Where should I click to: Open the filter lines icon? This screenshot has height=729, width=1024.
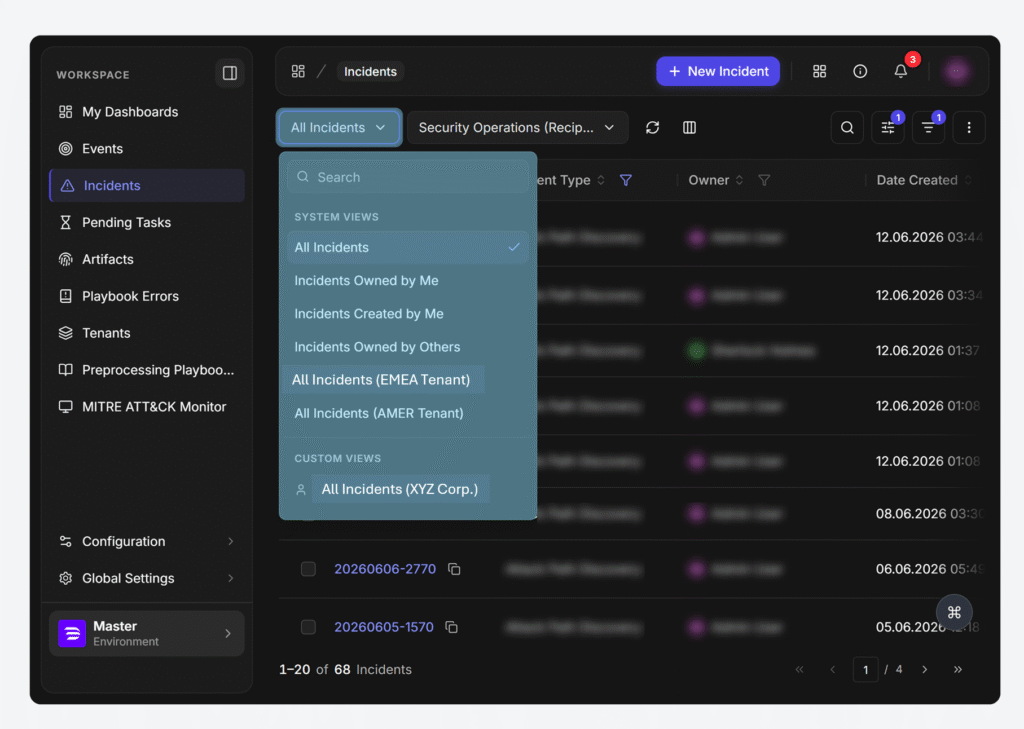pos(928,127)
